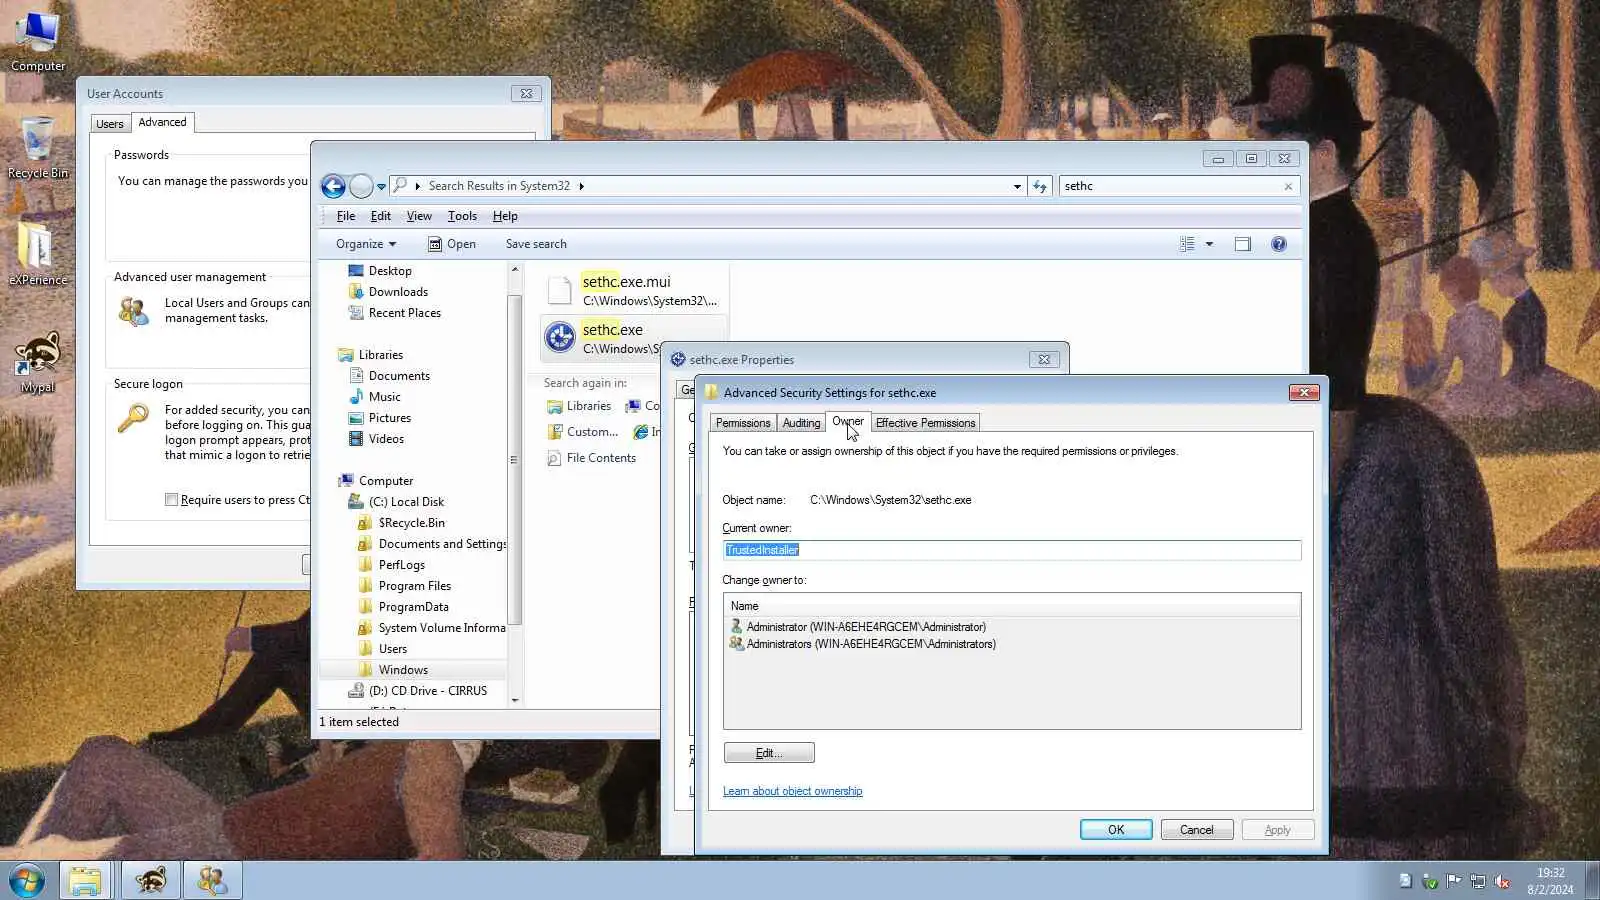Screen dimensions: 1600x900
Task: Open the Edit menu
Action: [381, 216]
